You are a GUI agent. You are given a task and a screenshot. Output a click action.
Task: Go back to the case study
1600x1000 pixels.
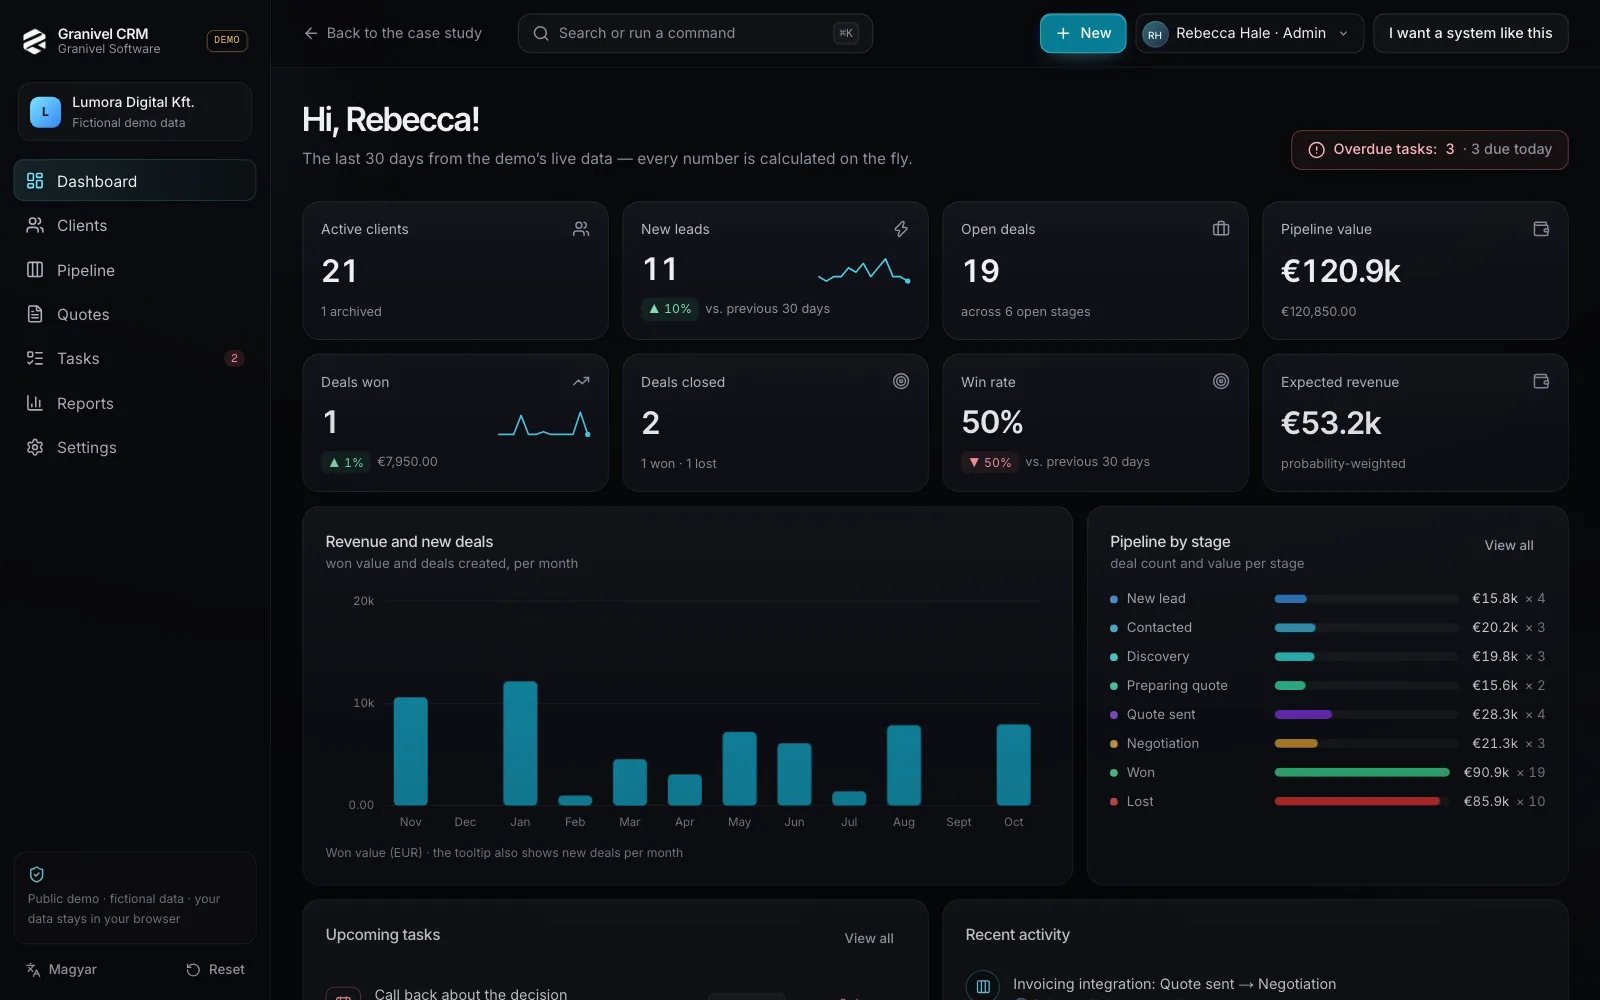[x=393, y=33]
